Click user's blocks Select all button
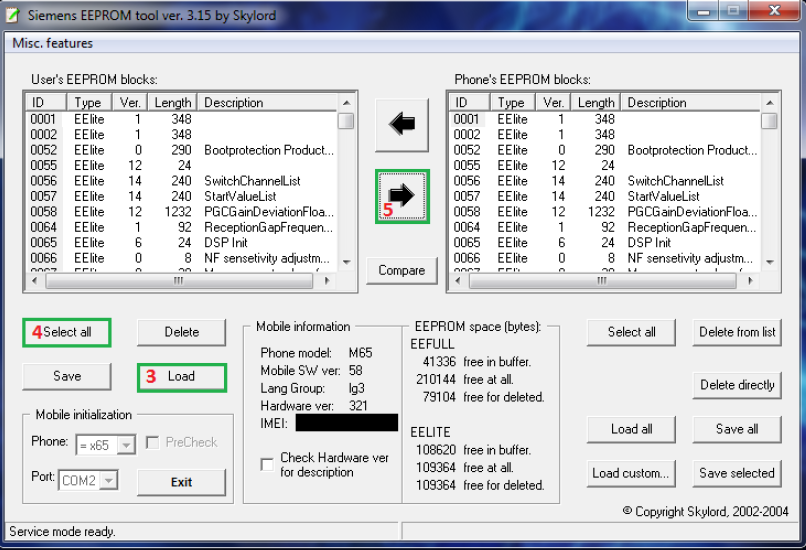Image resolution: width=806 pixels, height=550 pixels. tap(67, 333)
